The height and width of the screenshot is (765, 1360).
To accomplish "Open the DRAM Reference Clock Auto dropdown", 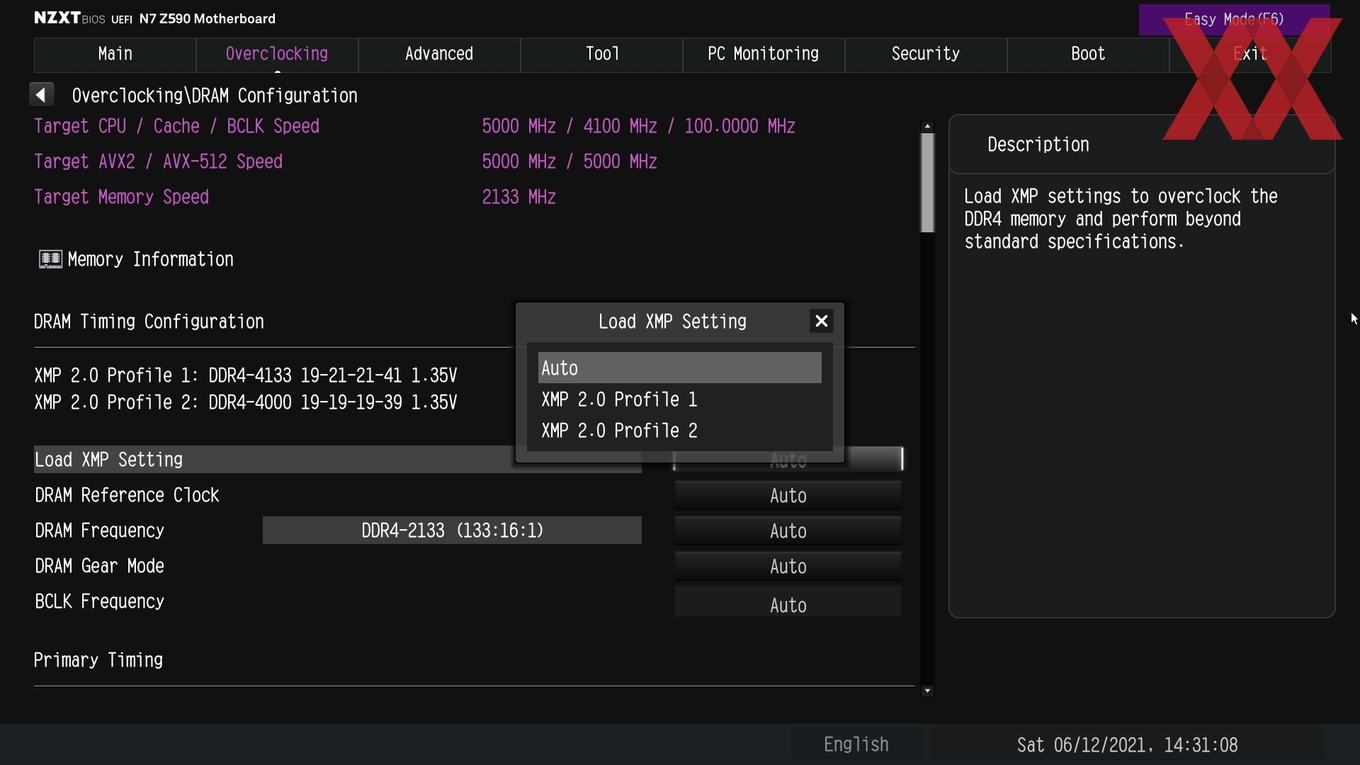I will (788, 495).
